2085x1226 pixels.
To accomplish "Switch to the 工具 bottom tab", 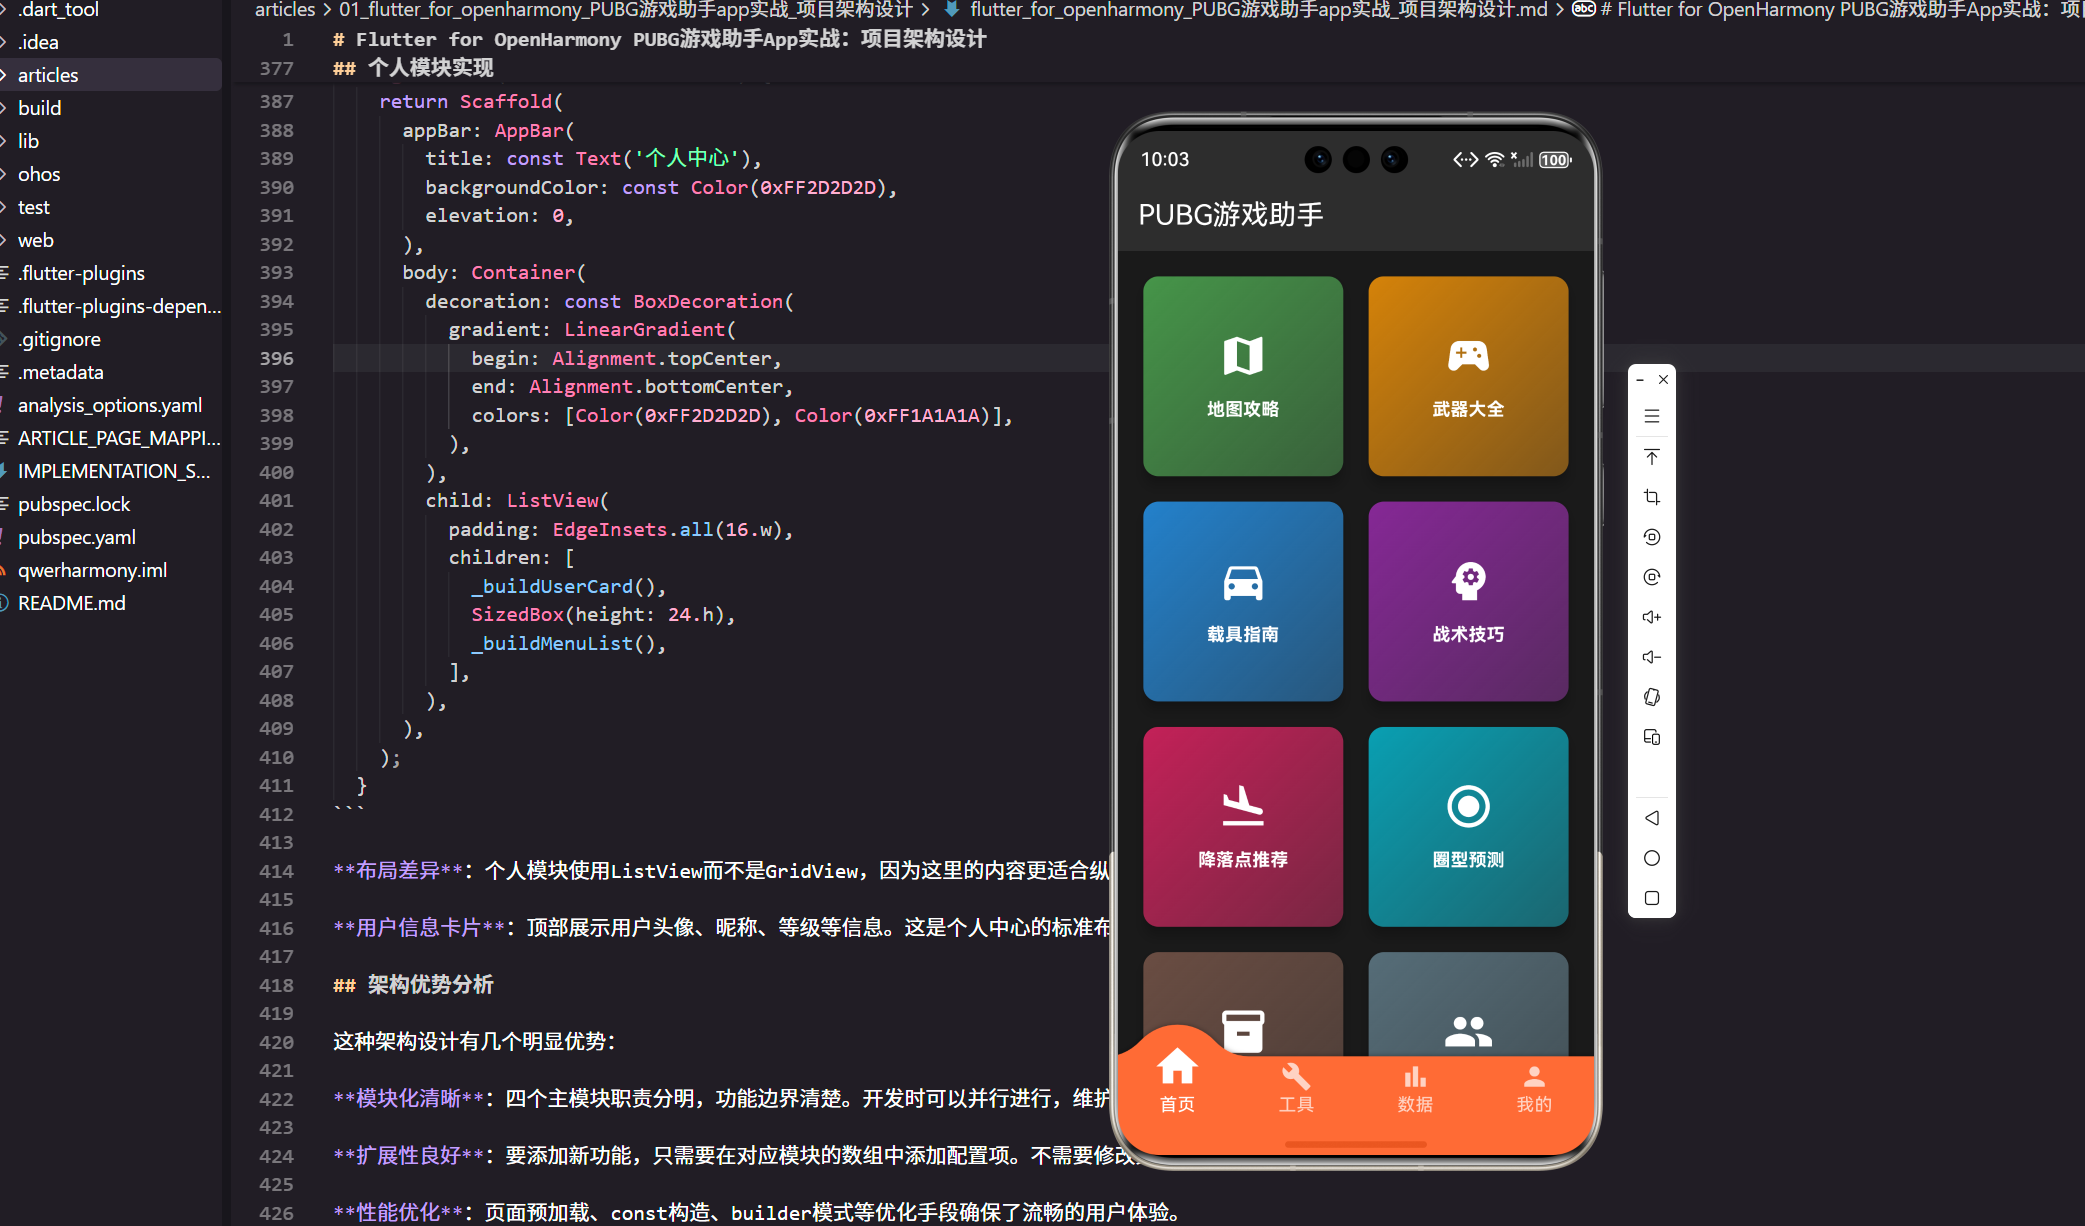I will pyautogui.click(x=1296, y=1088).
